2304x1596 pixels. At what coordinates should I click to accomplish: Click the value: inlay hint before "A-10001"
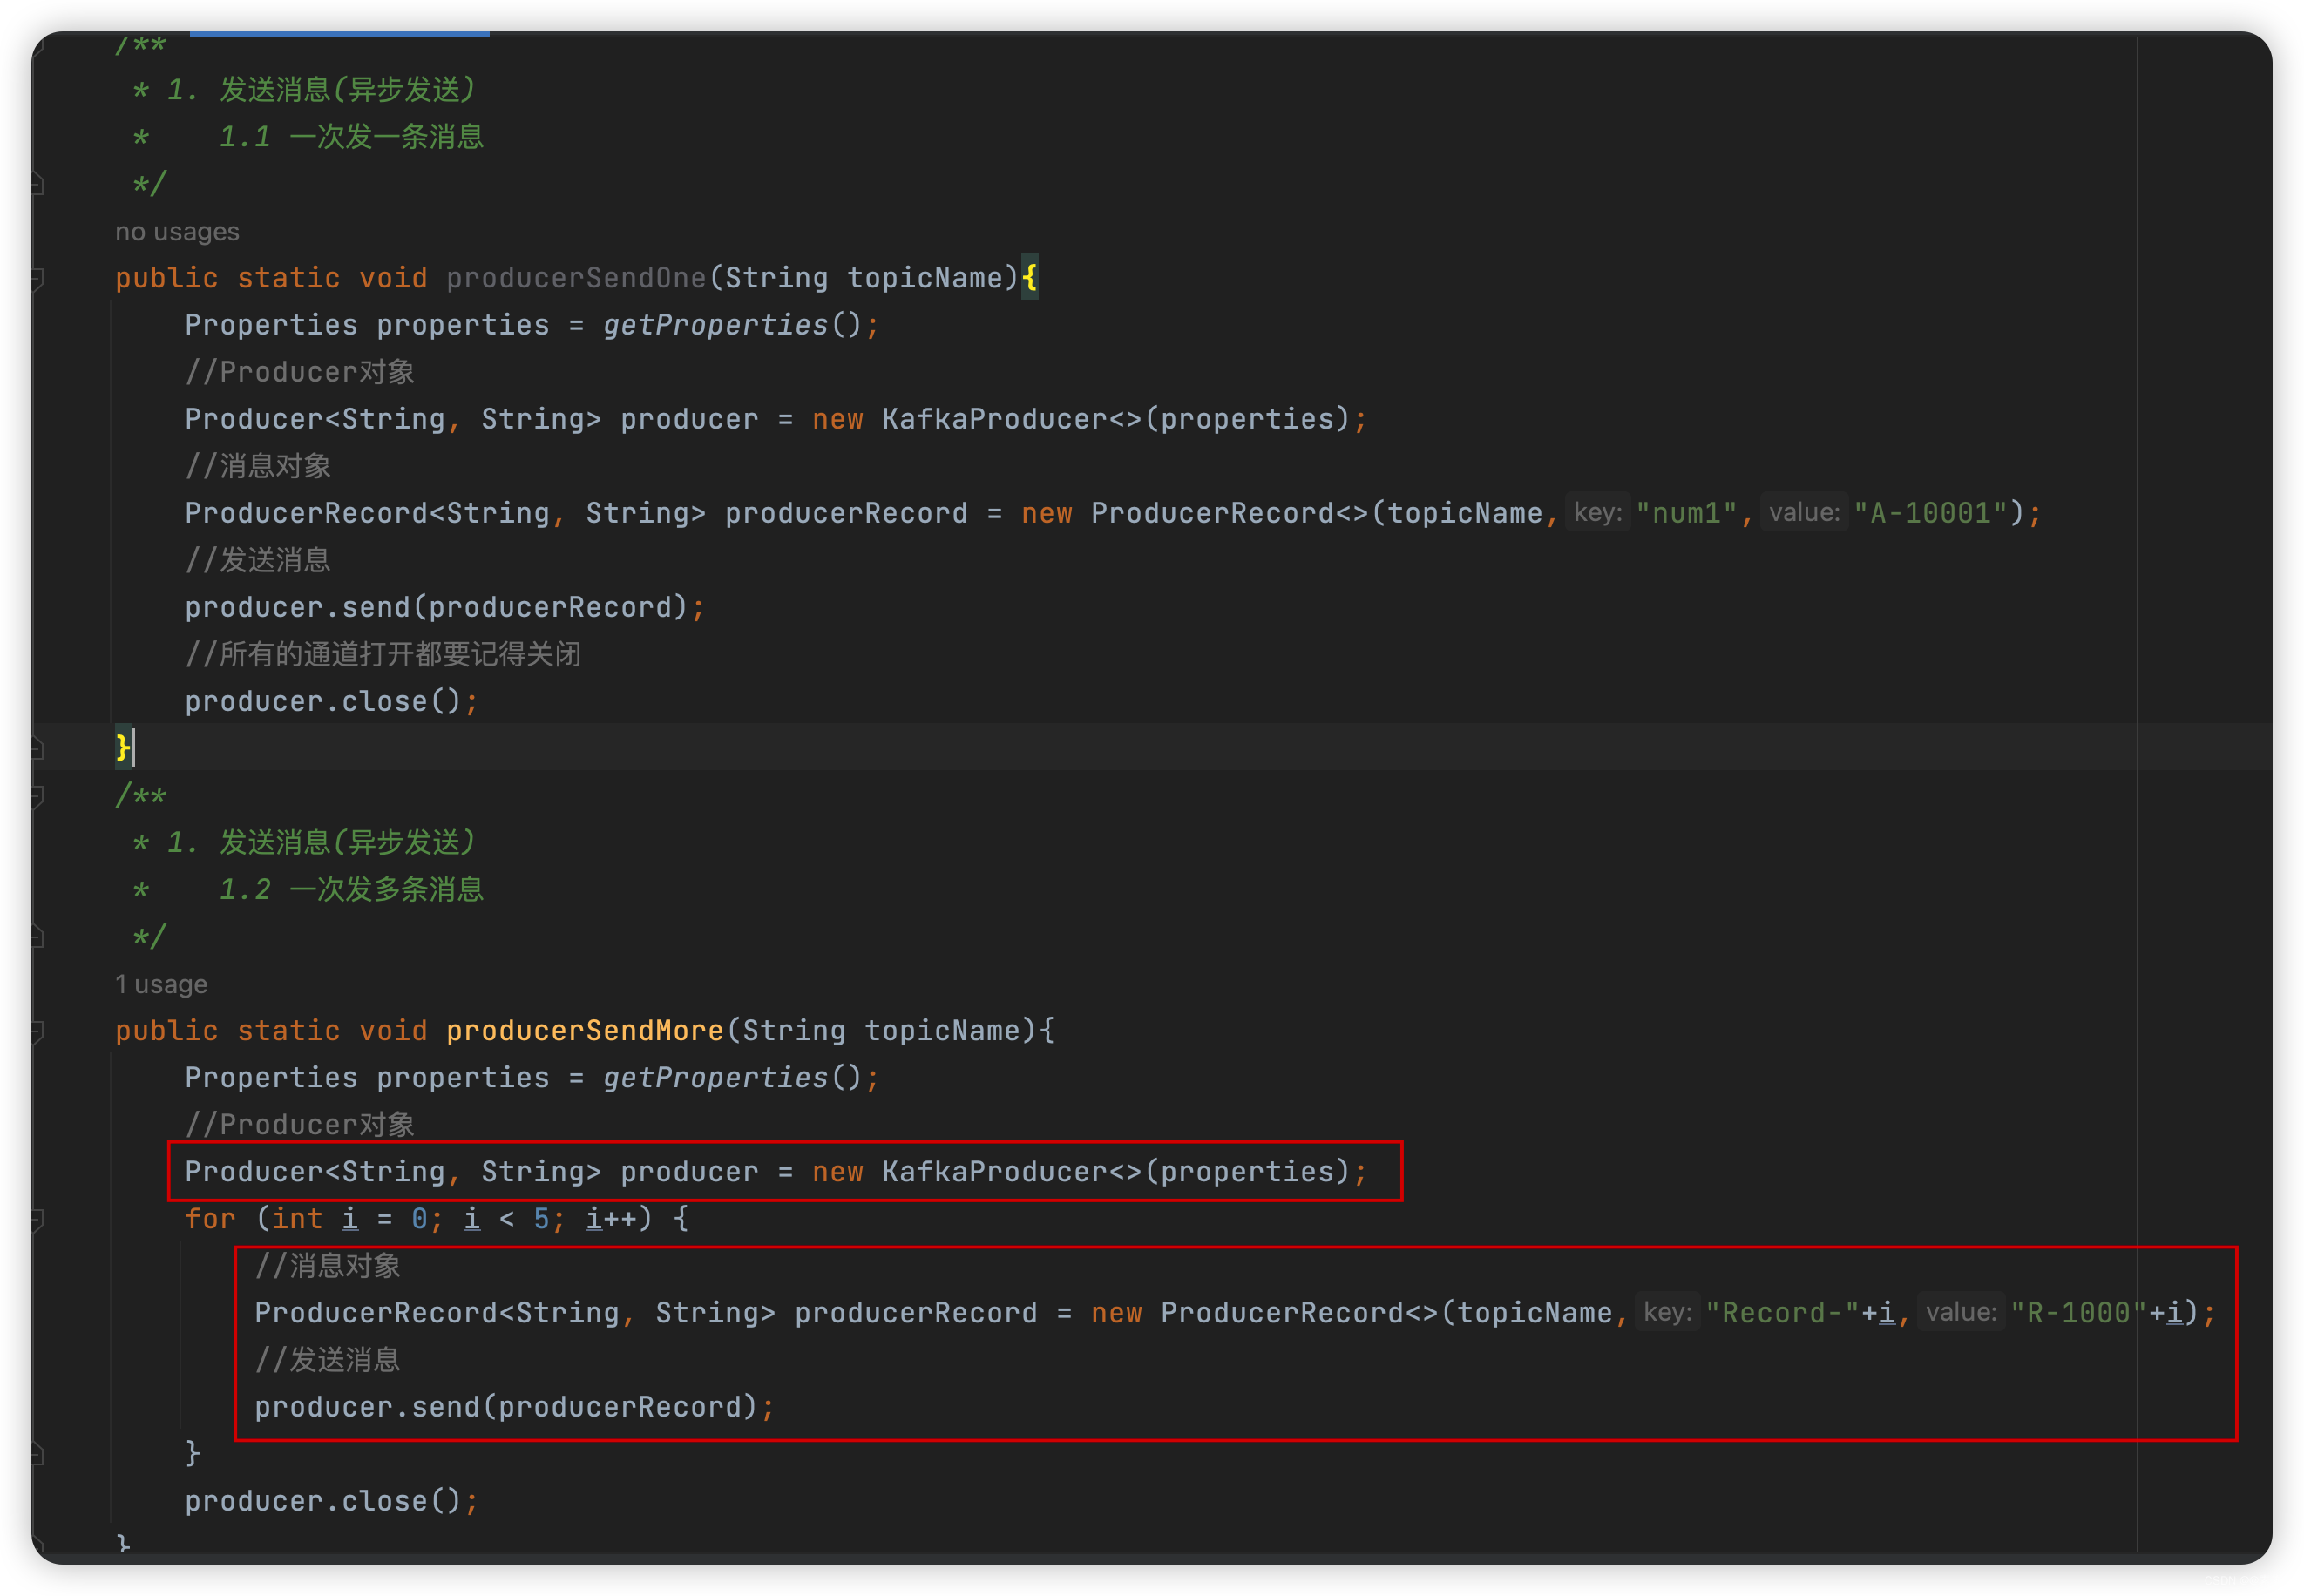[1804, 513]
